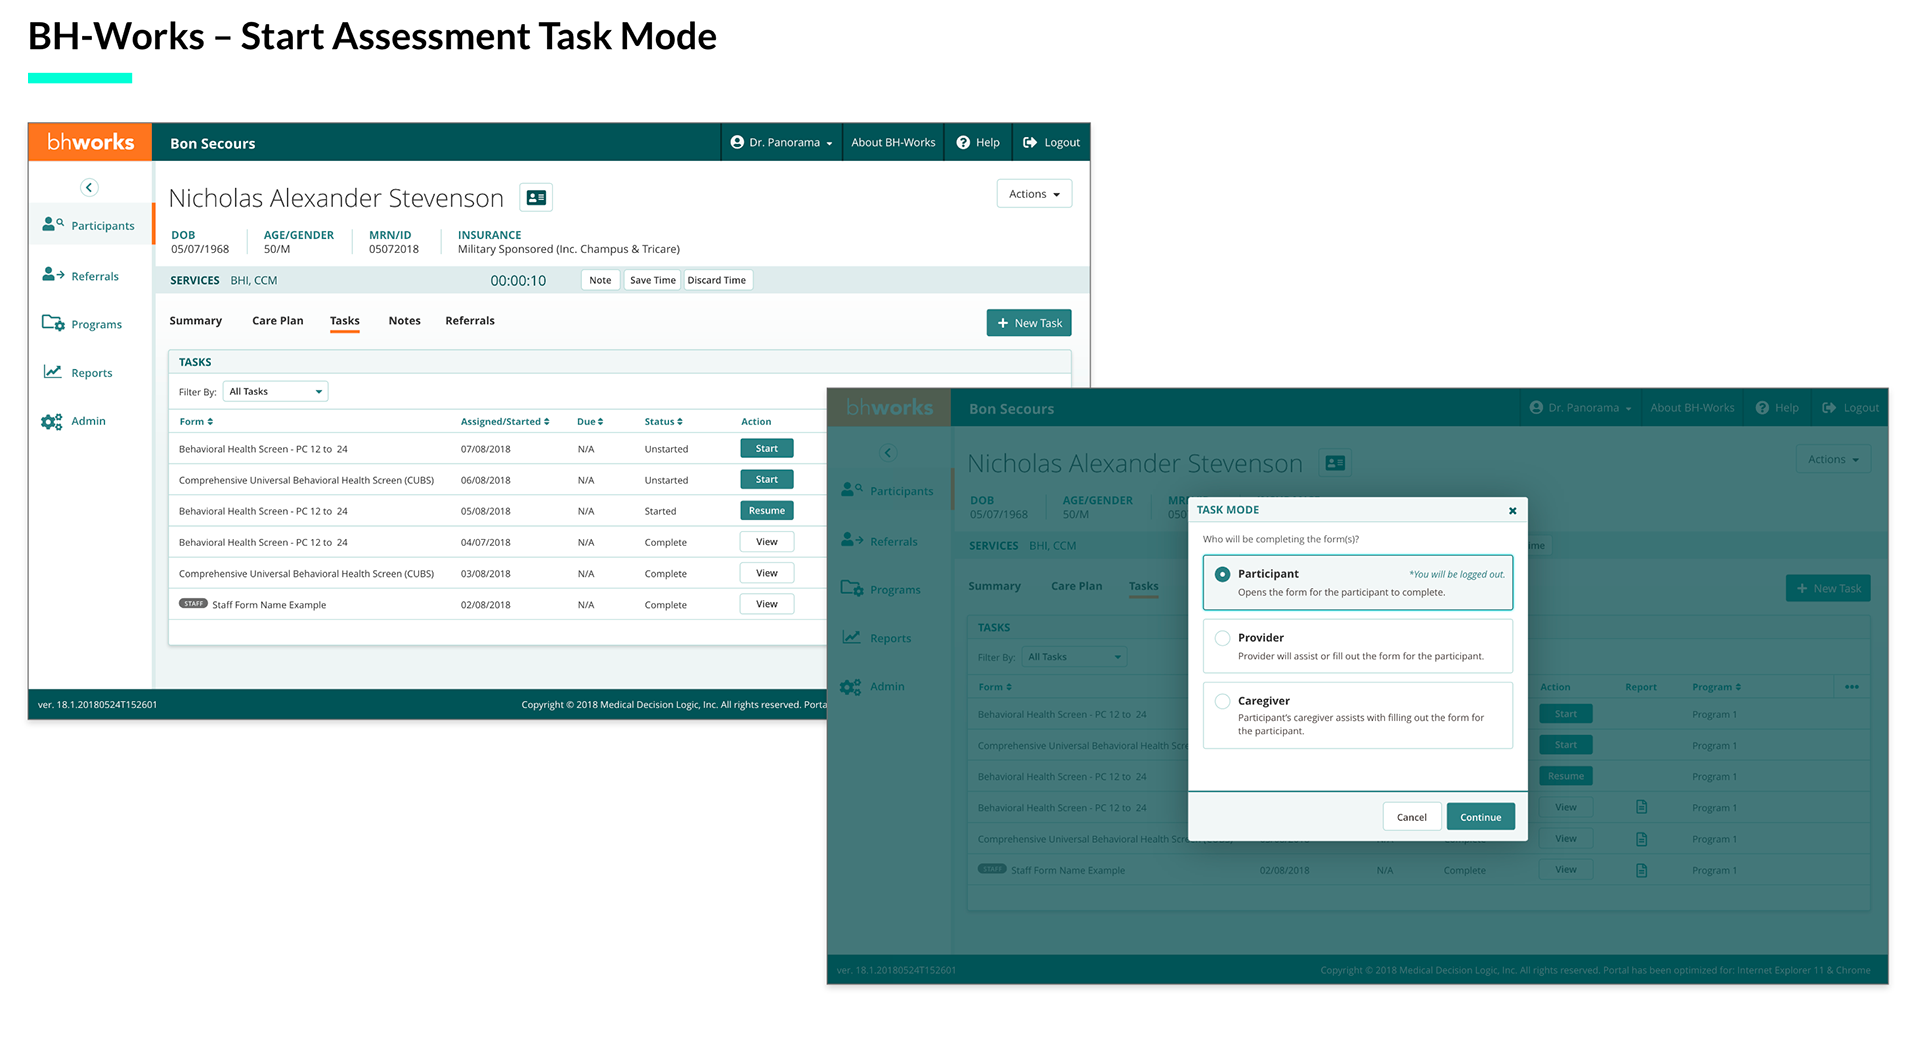View the 03/08/2018 completed CUBS task
Screen dimensions: 1920x1048
tap(767, 573)
